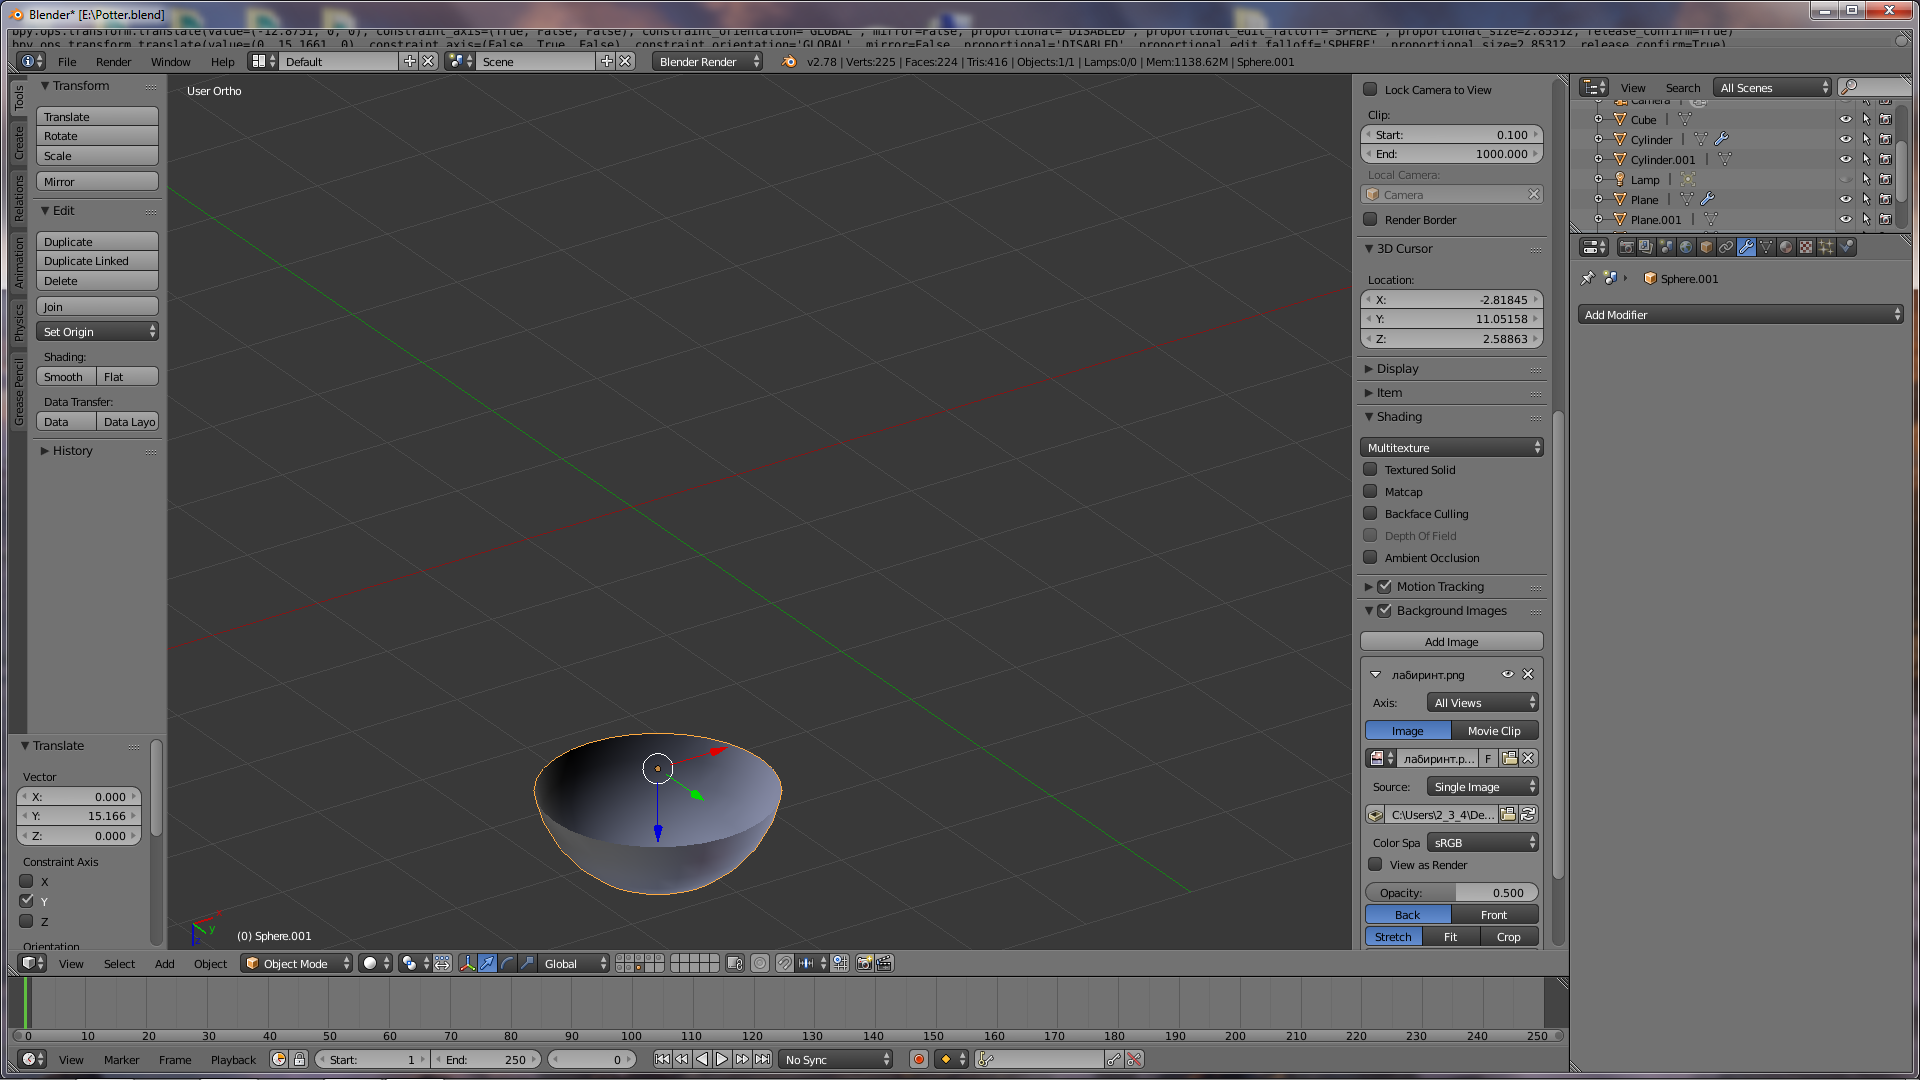Select the translate manipulator arrow icon
Screen dimensions: 1920x1080
click(x=487, y=963)
